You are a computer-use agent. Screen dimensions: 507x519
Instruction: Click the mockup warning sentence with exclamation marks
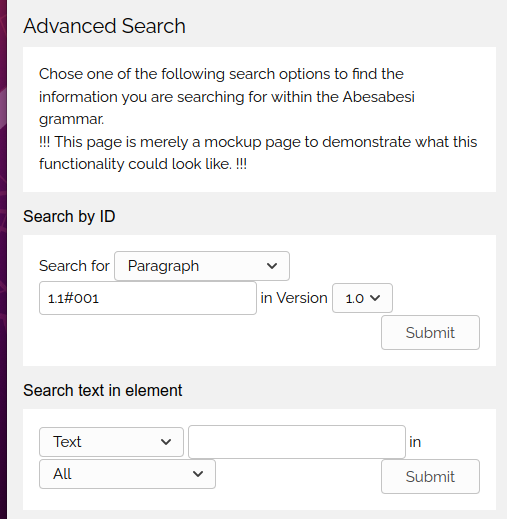(258, 153)
